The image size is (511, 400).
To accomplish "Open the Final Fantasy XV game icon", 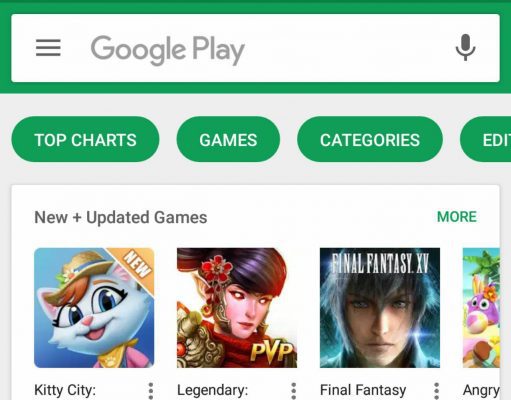I will pyautogui.click(x=380, y=308).
